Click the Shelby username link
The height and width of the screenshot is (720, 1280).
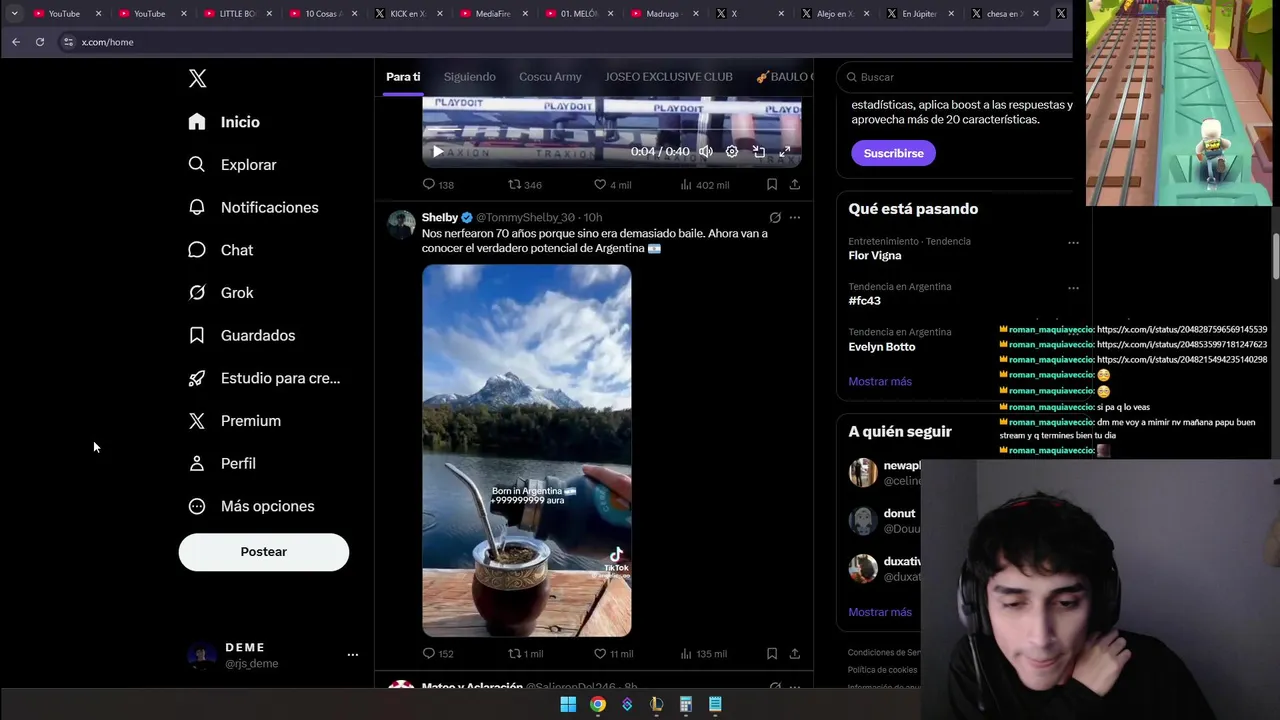coord(439,217)
